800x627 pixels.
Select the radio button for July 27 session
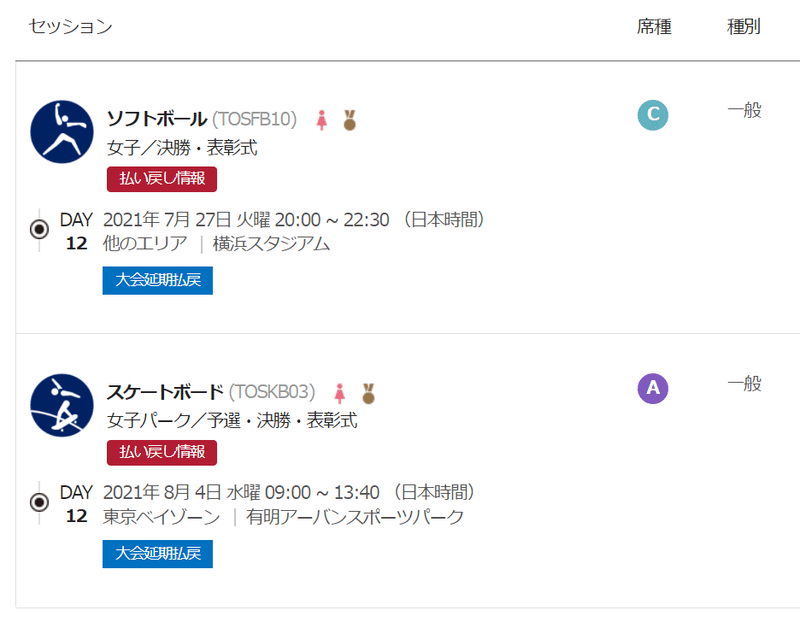39,230
